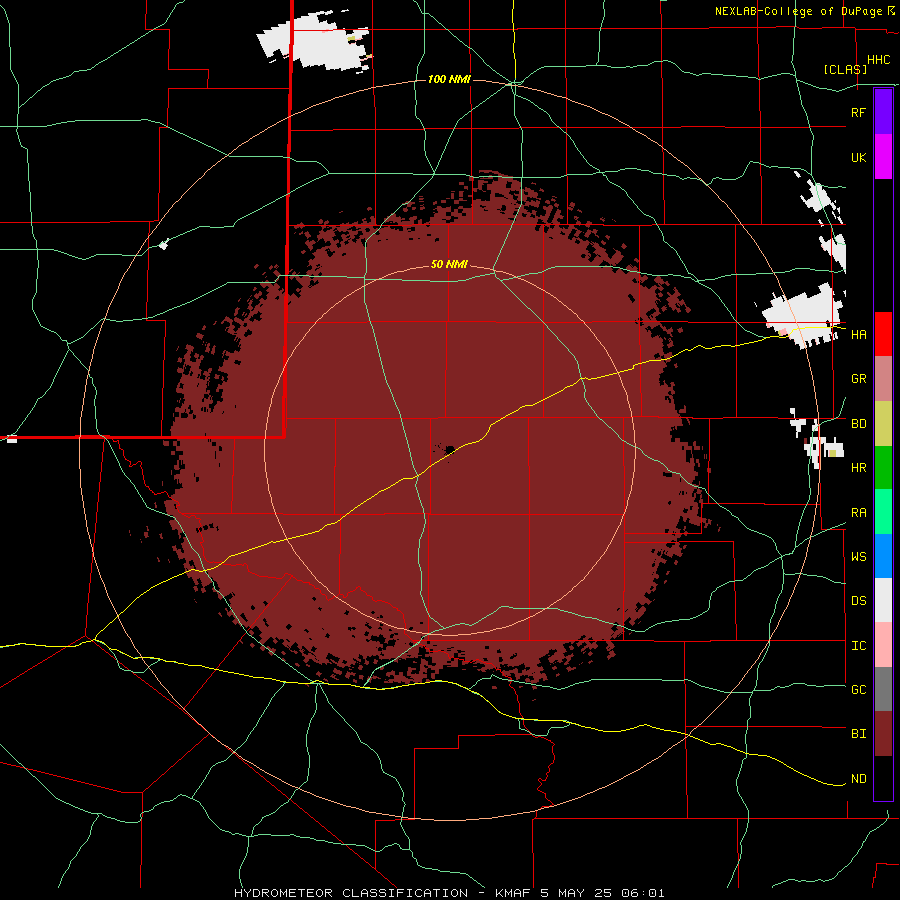
Task: Click the black radar-site spot at ring center
Action: [449, 449]
